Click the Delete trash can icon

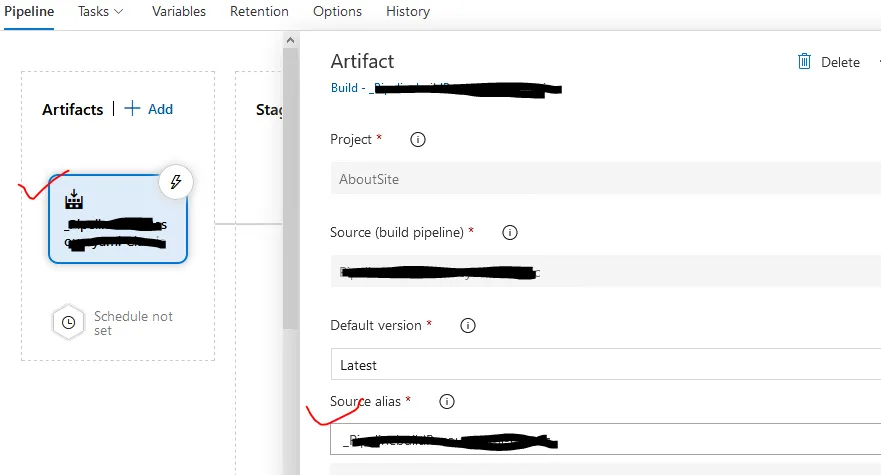coord(804,62)
